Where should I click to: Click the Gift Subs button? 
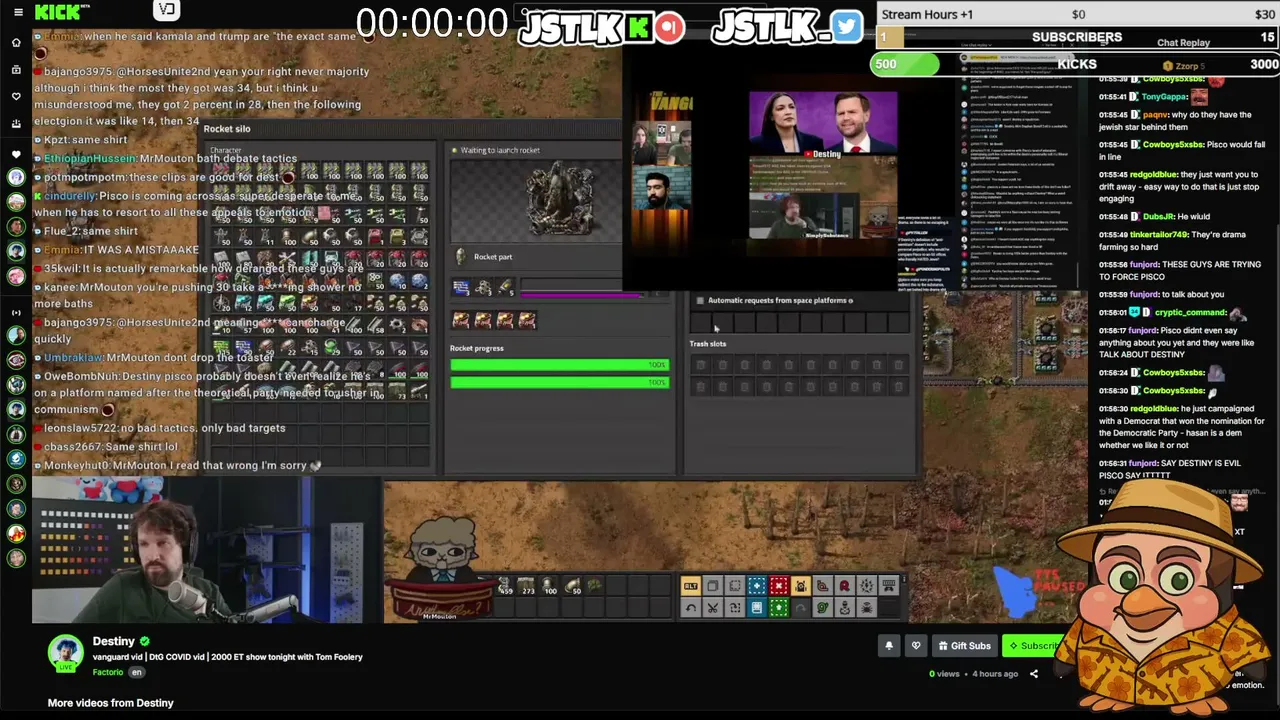click(963, 646)
